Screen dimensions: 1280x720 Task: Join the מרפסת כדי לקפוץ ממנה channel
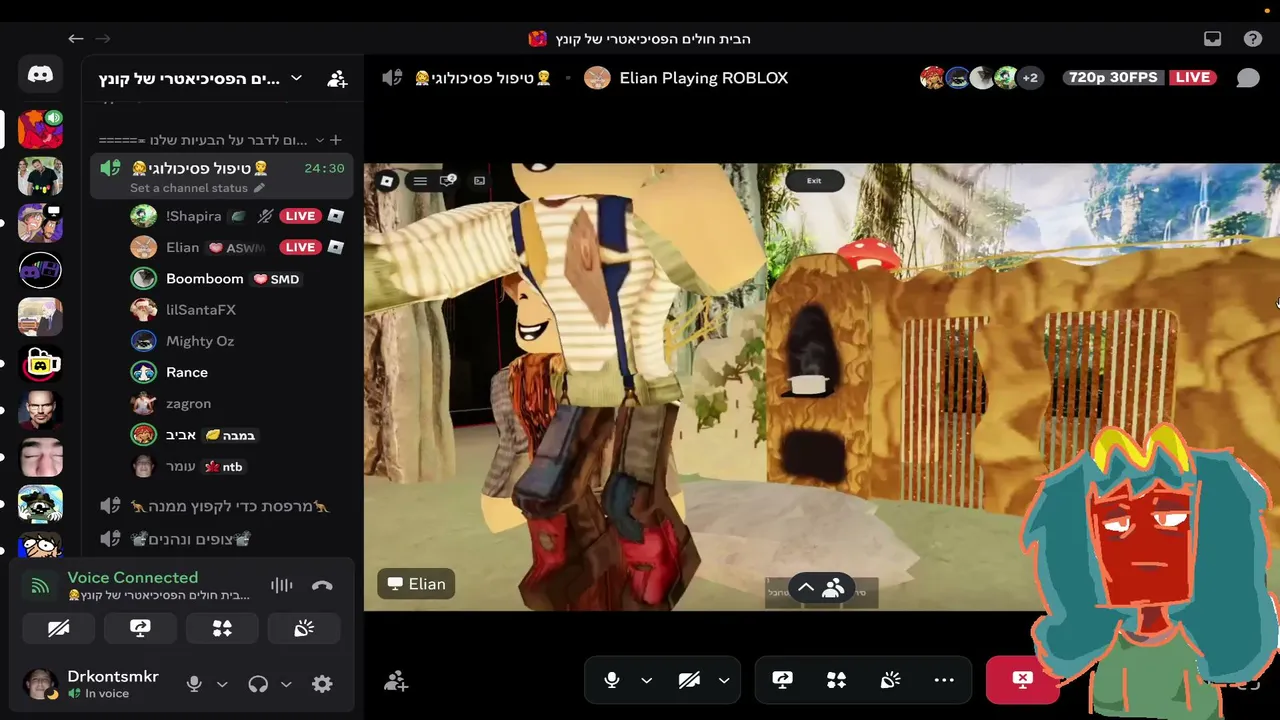tap(221, 506)
